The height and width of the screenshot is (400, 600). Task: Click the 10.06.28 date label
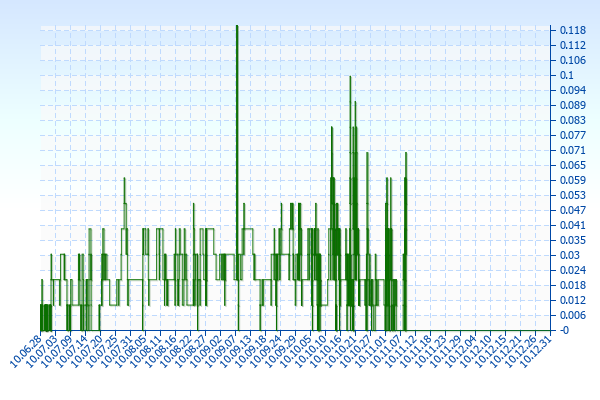26,351
